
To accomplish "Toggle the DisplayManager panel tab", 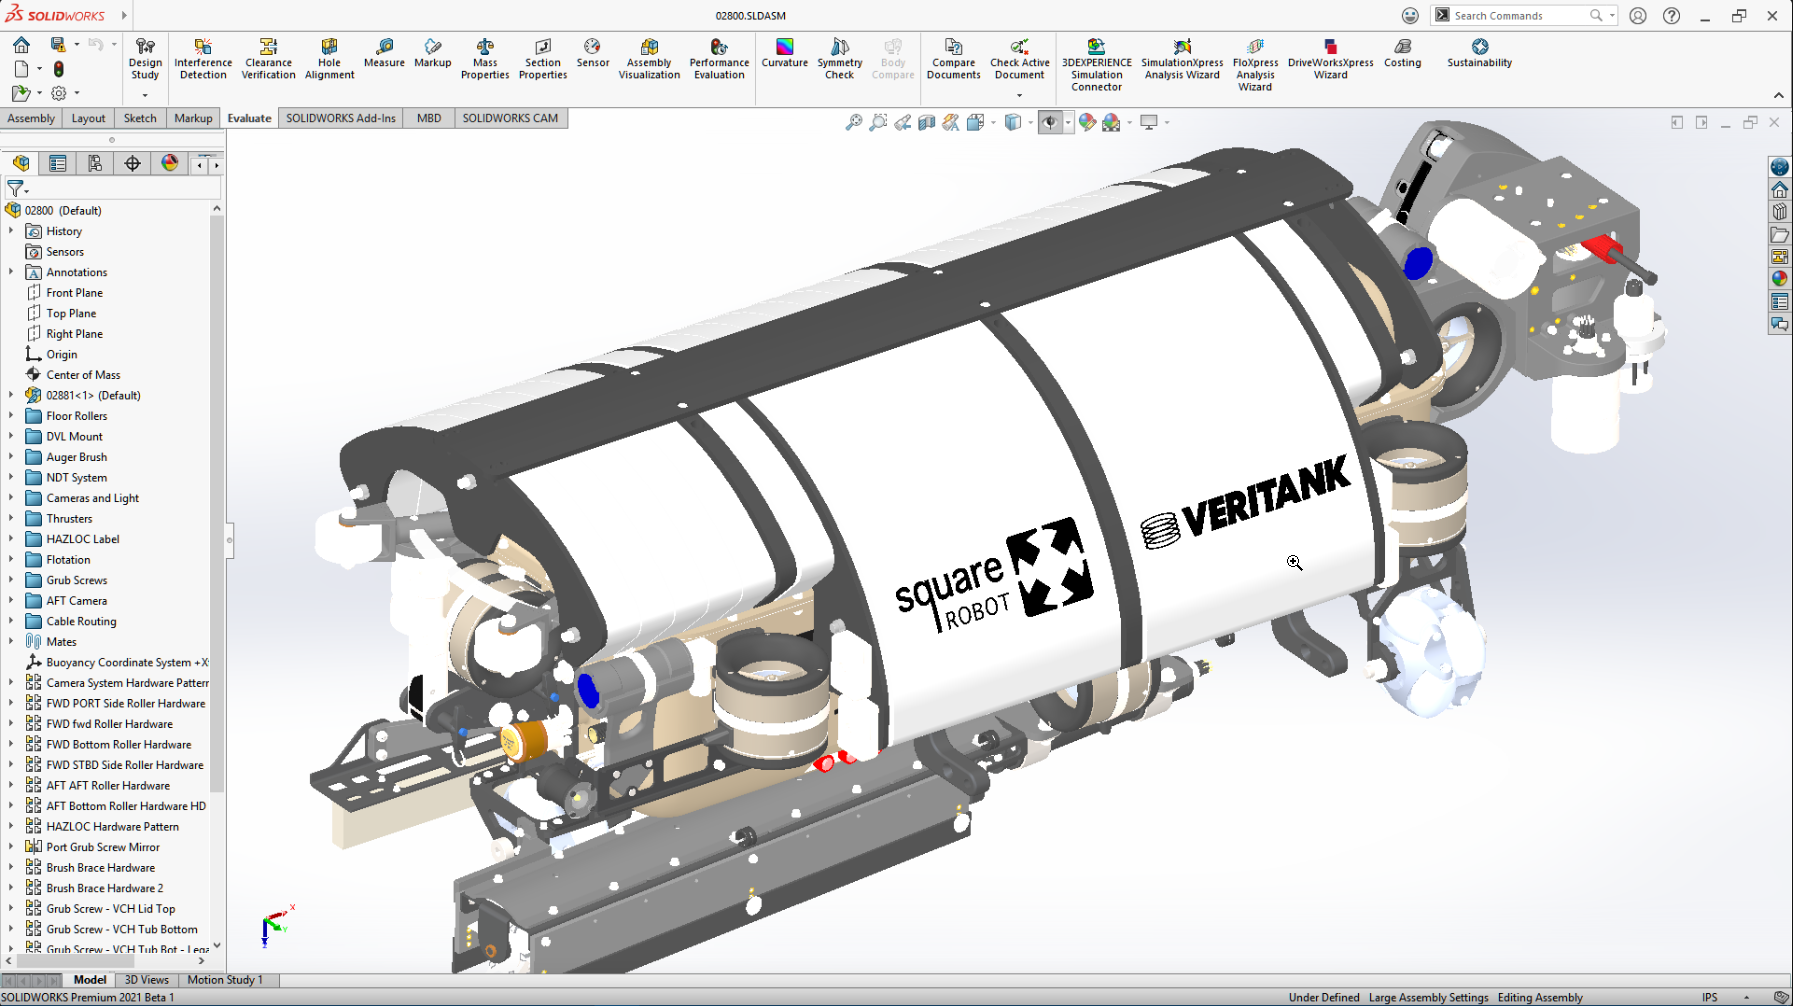I will coord(170,163).
